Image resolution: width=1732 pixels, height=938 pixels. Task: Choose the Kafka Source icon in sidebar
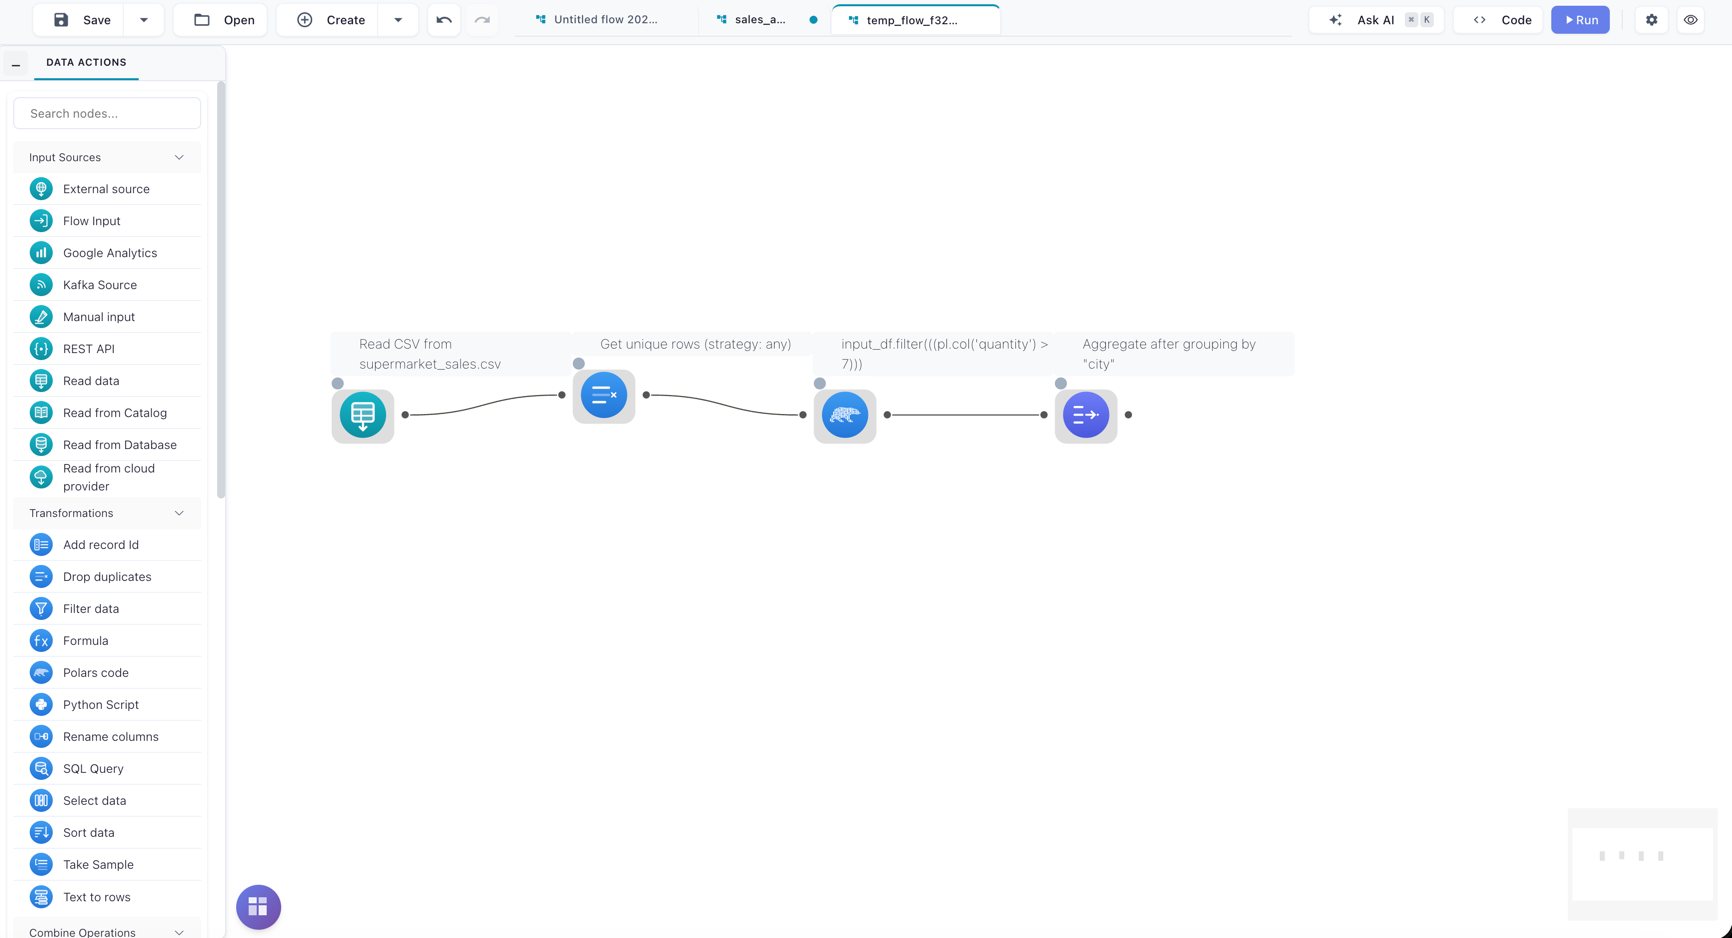point(41,285)
